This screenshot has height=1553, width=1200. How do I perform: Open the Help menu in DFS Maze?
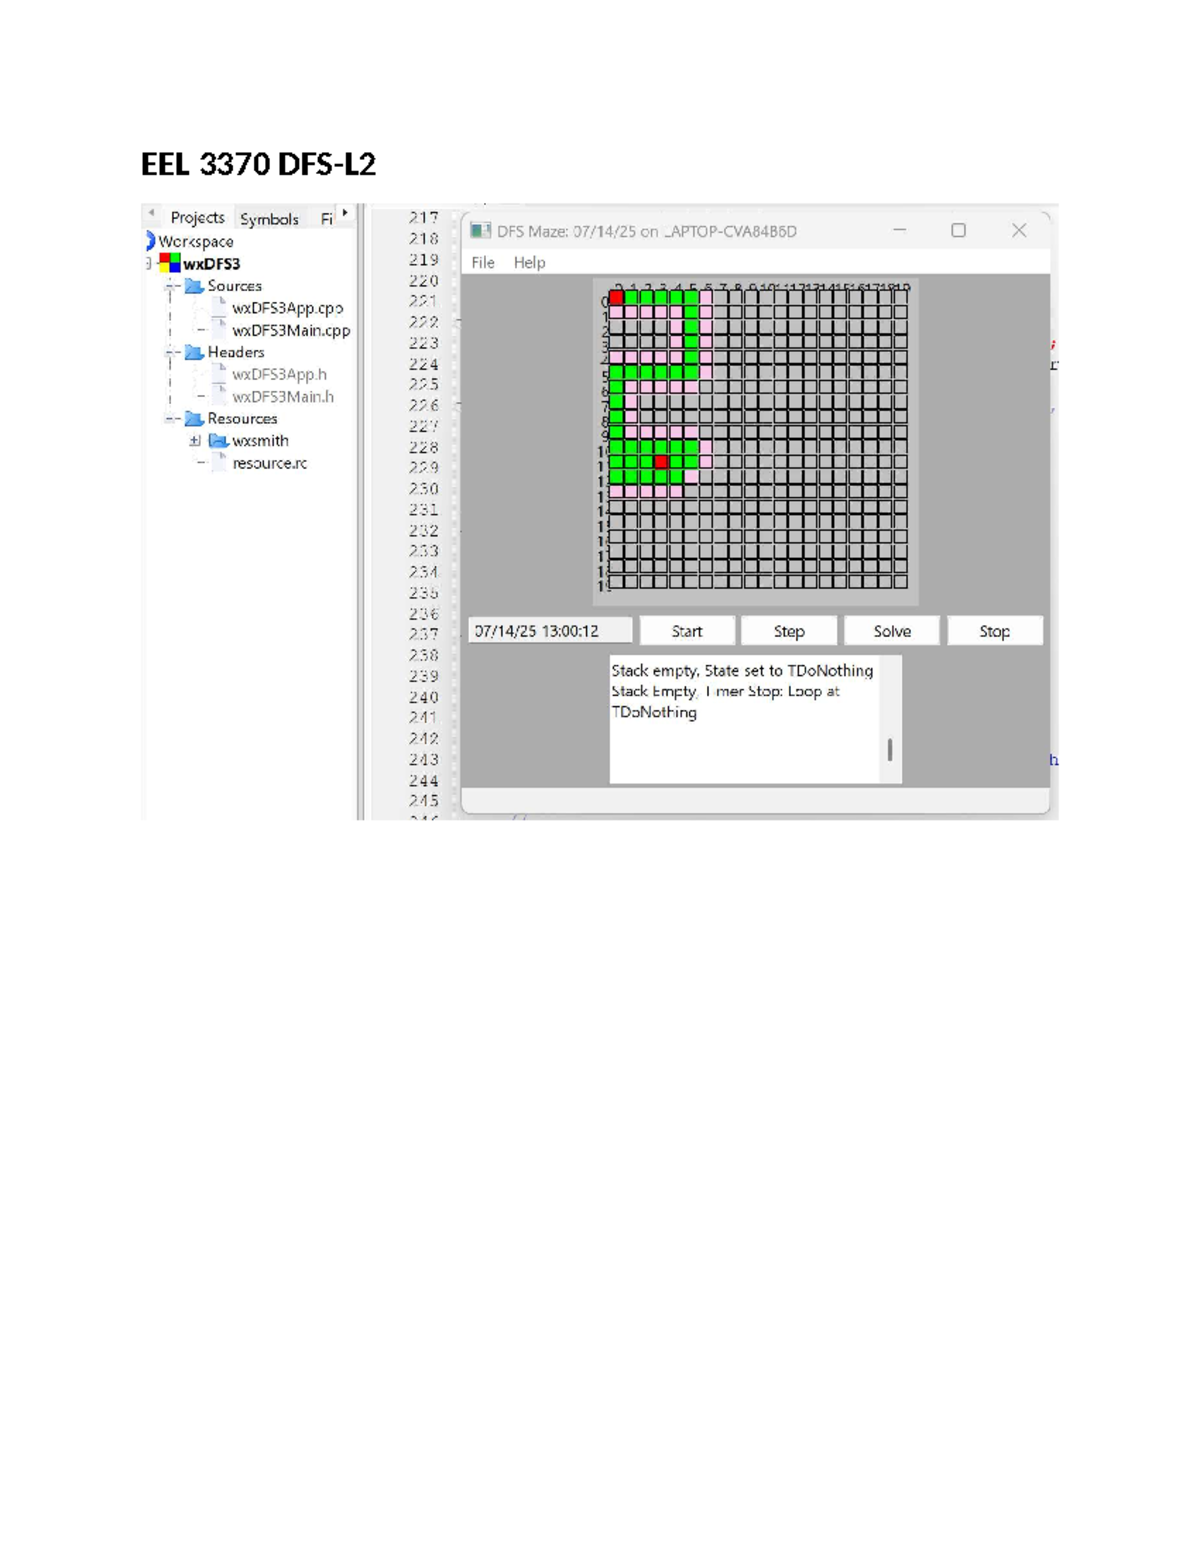pyautogui.click(x=529, y=262)
